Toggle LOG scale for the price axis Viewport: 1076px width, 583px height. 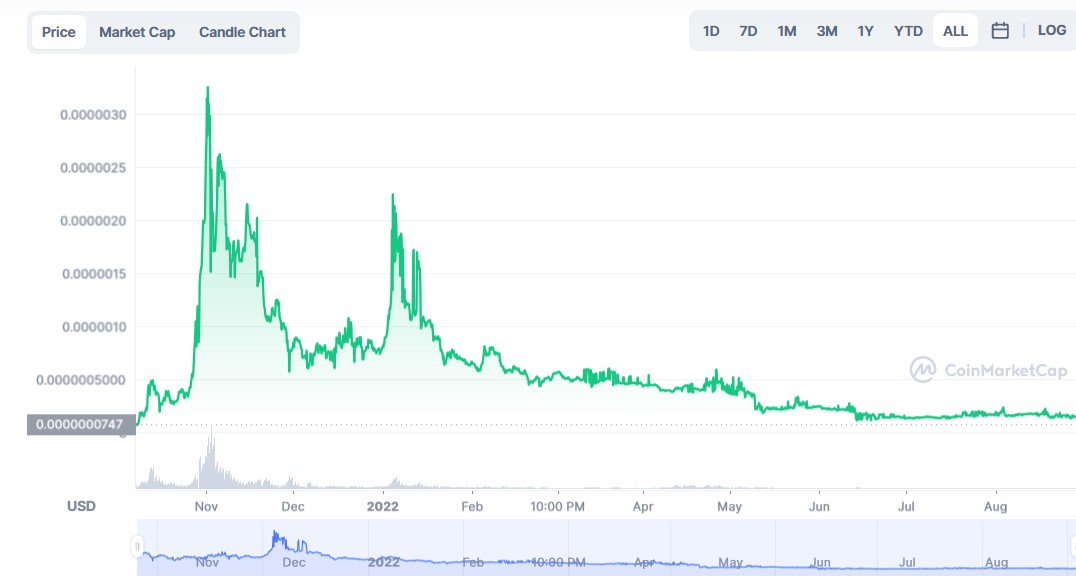tap(1052, 30)
